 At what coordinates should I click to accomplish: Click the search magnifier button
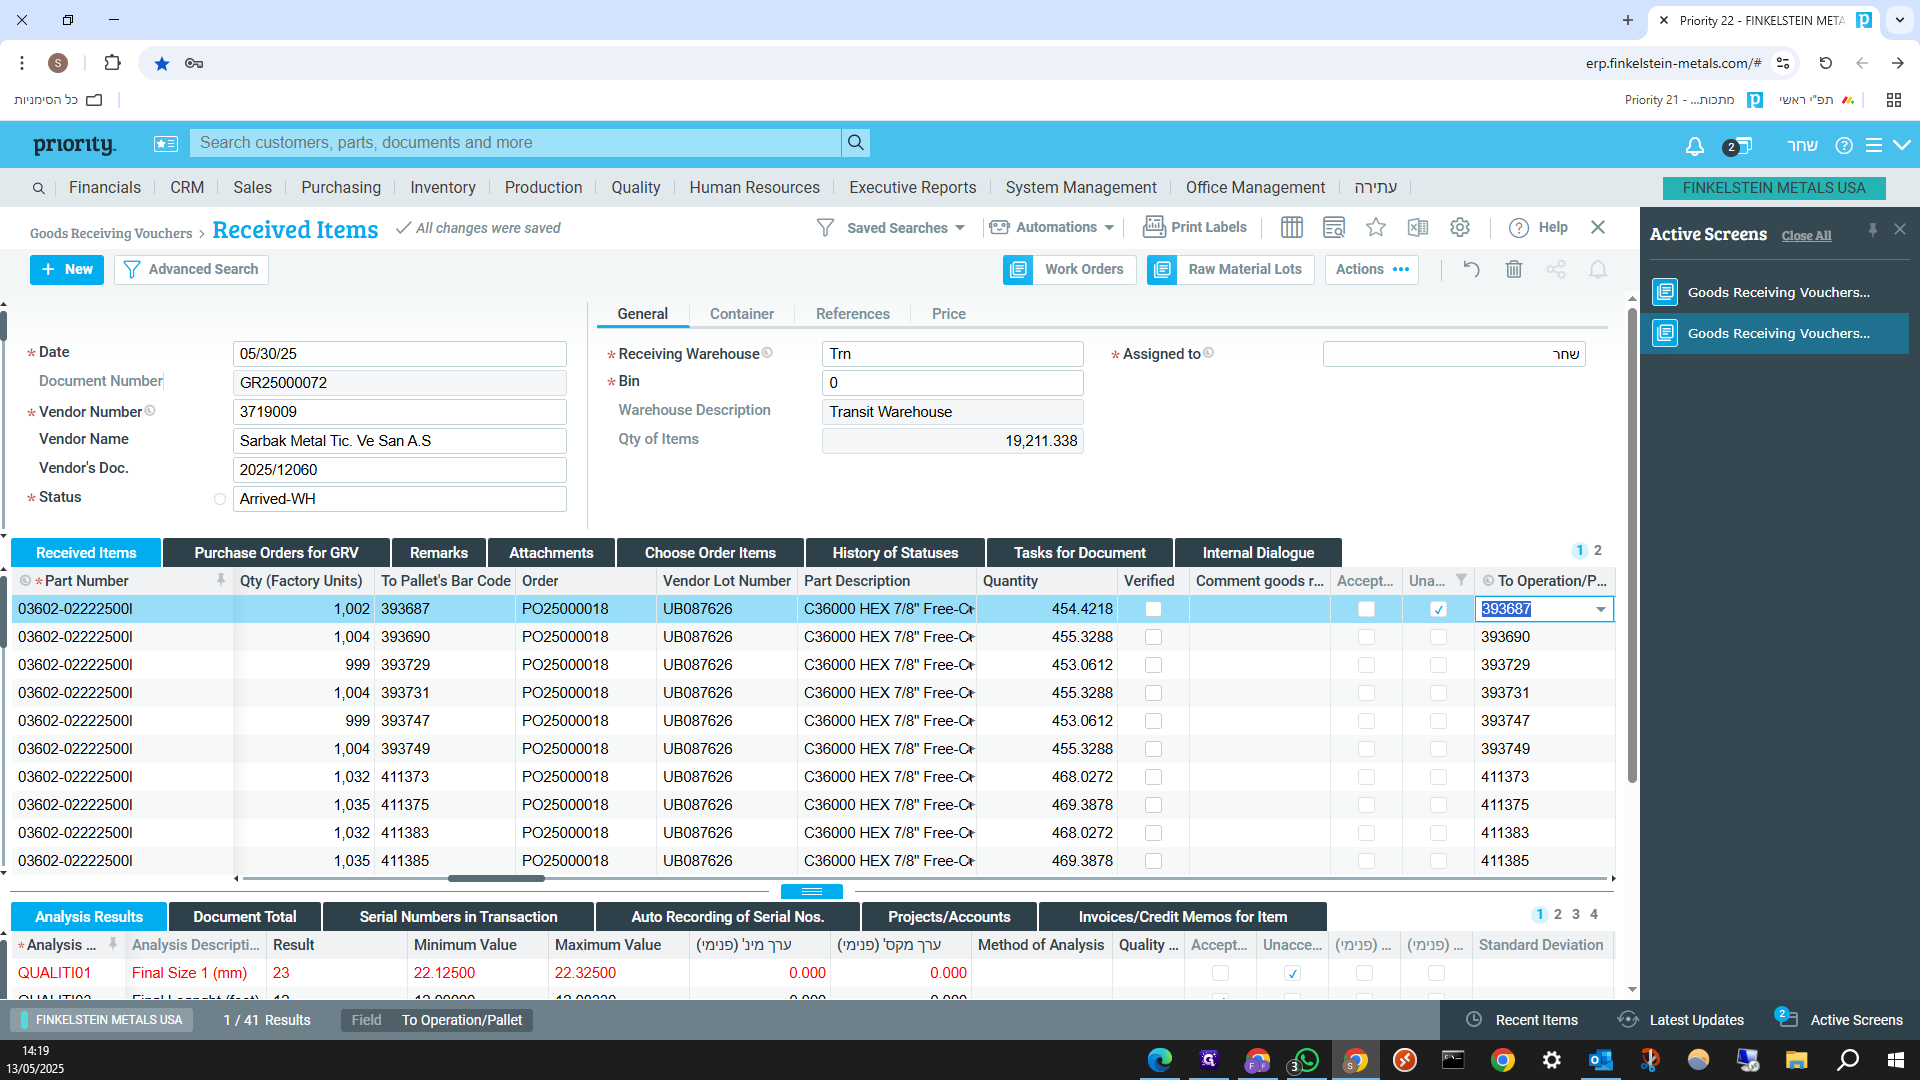(x=856, y=143)
